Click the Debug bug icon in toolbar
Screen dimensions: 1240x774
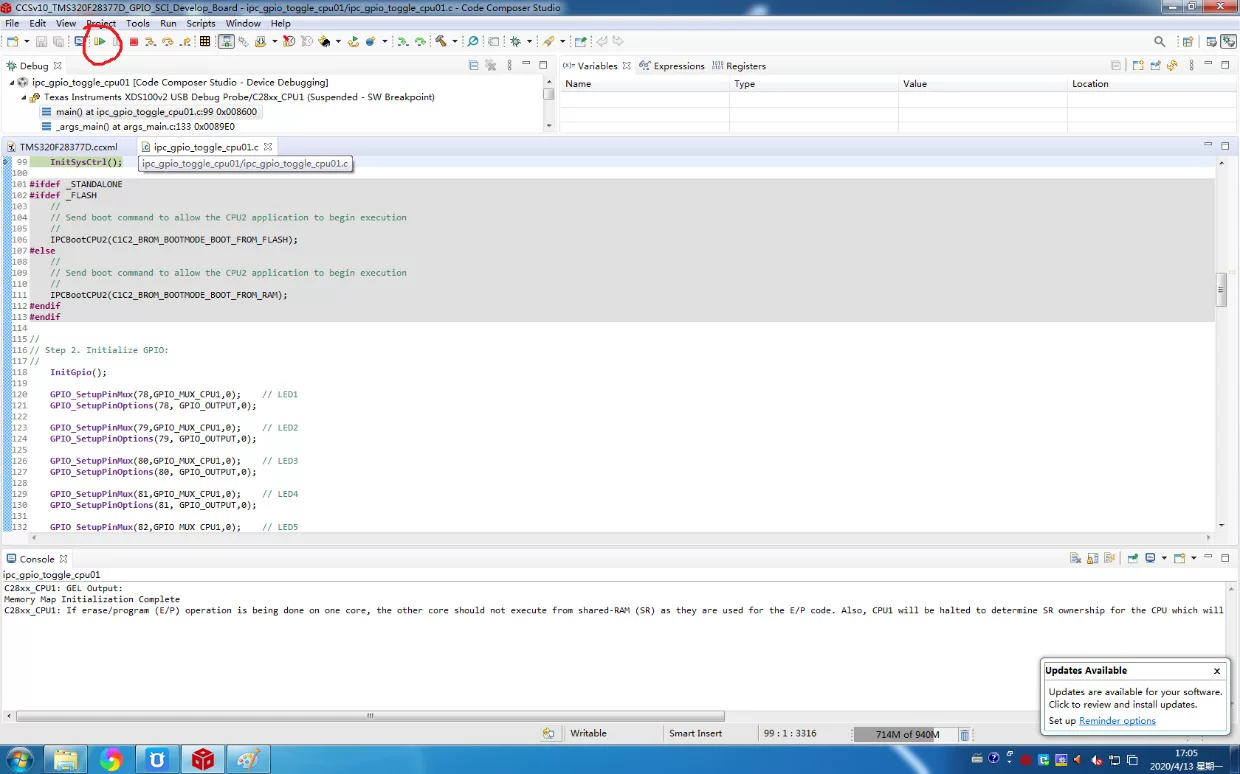516,41
